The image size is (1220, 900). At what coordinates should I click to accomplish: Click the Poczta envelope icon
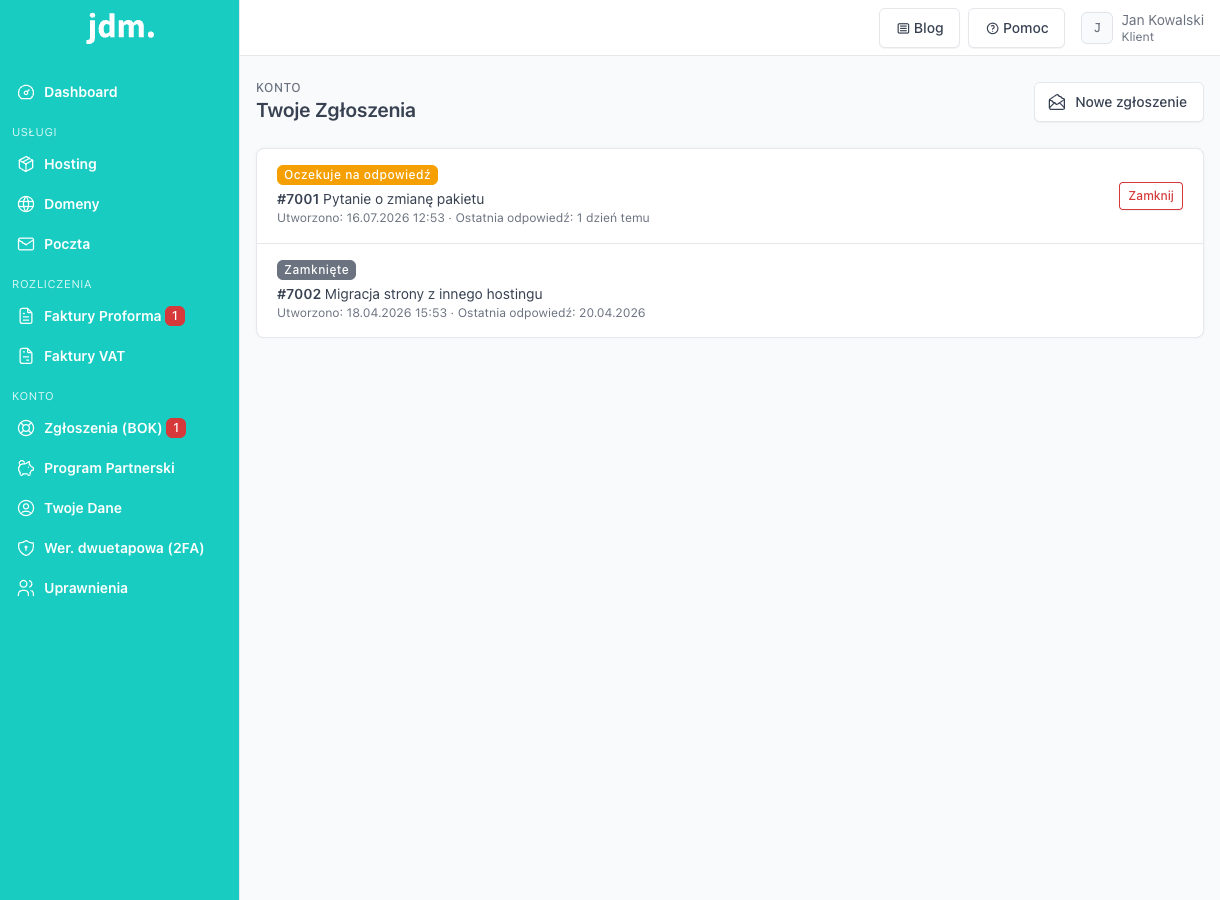(x=26, y=244)
